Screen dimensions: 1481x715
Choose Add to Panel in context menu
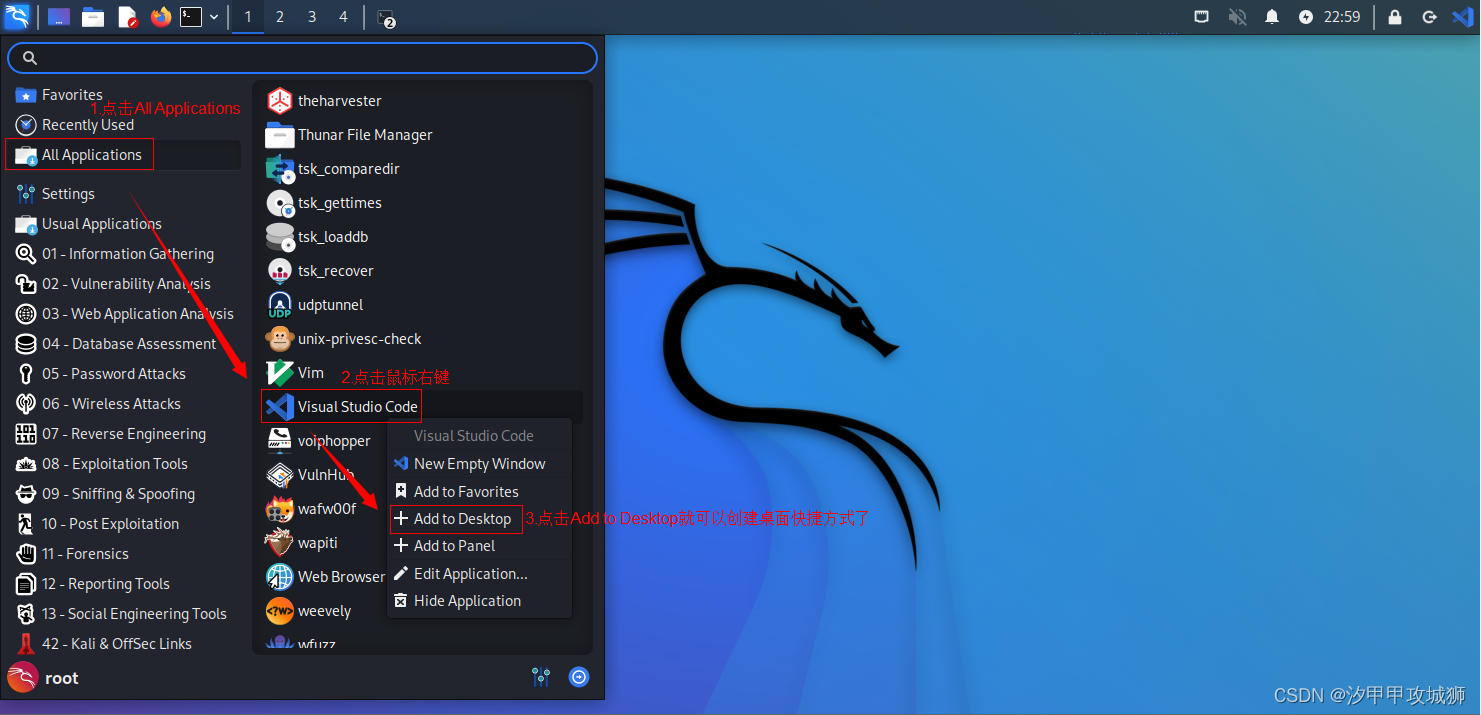(x=479, y=546)
